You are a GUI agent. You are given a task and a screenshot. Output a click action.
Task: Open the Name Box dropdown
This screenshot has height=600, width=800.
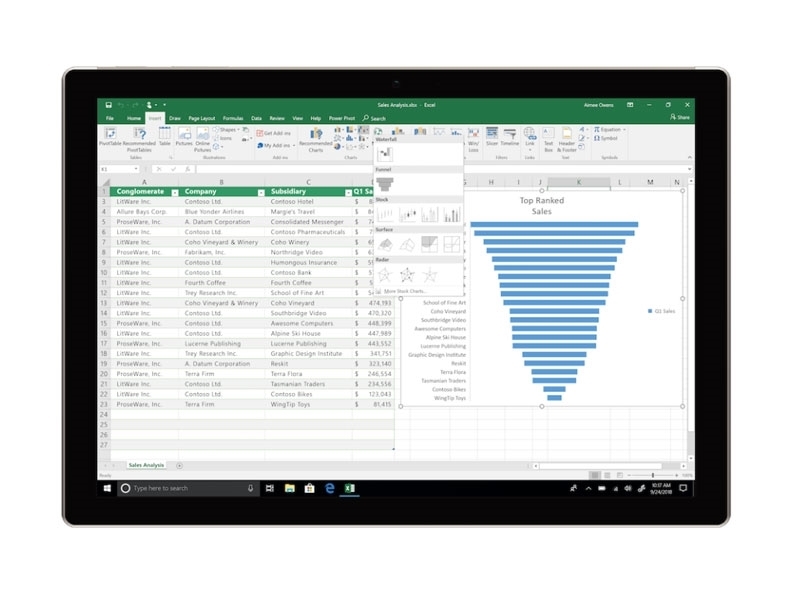[x=136, y=169]
